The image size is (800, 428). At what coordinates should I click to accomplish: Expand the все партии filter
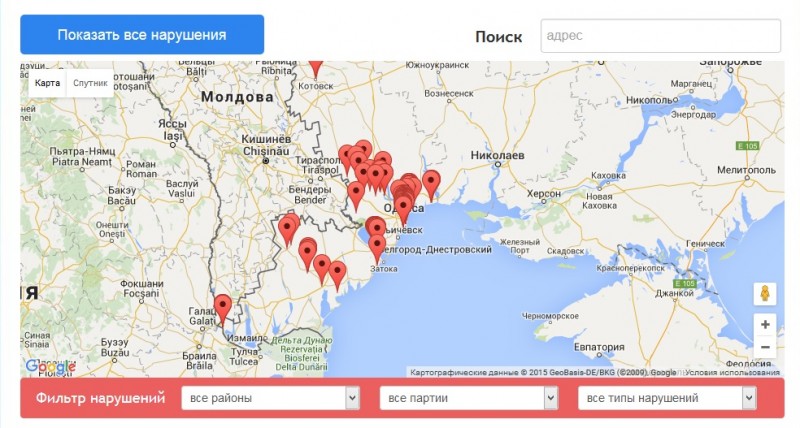coord(468,399)
